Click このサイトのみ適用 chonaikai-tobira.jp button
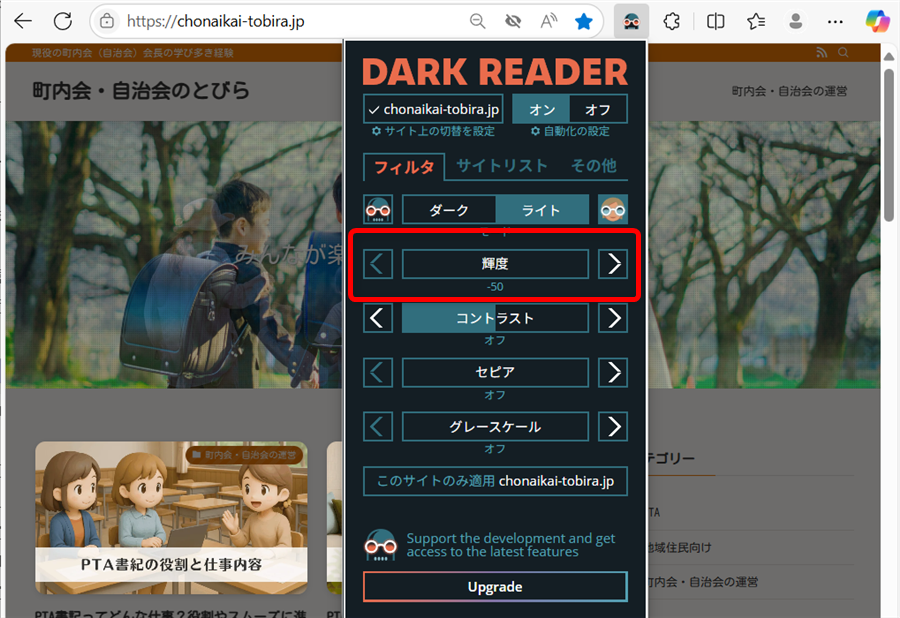The height and width of the screenshot is (618, 900). [495, 481]
